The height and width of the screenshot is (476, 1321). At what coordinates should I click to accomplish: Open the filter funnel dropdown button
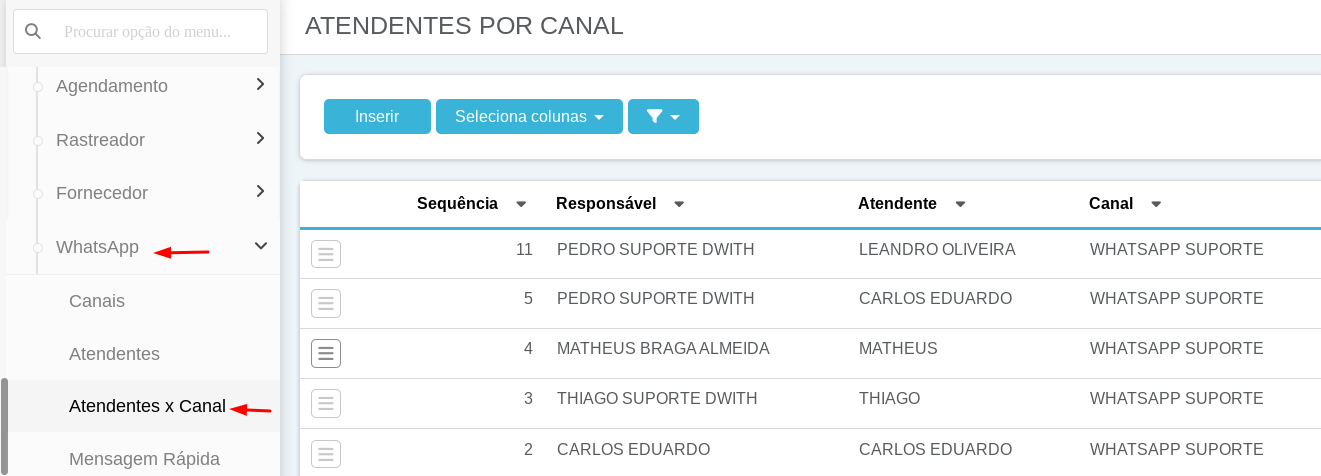tap(663, 116)
